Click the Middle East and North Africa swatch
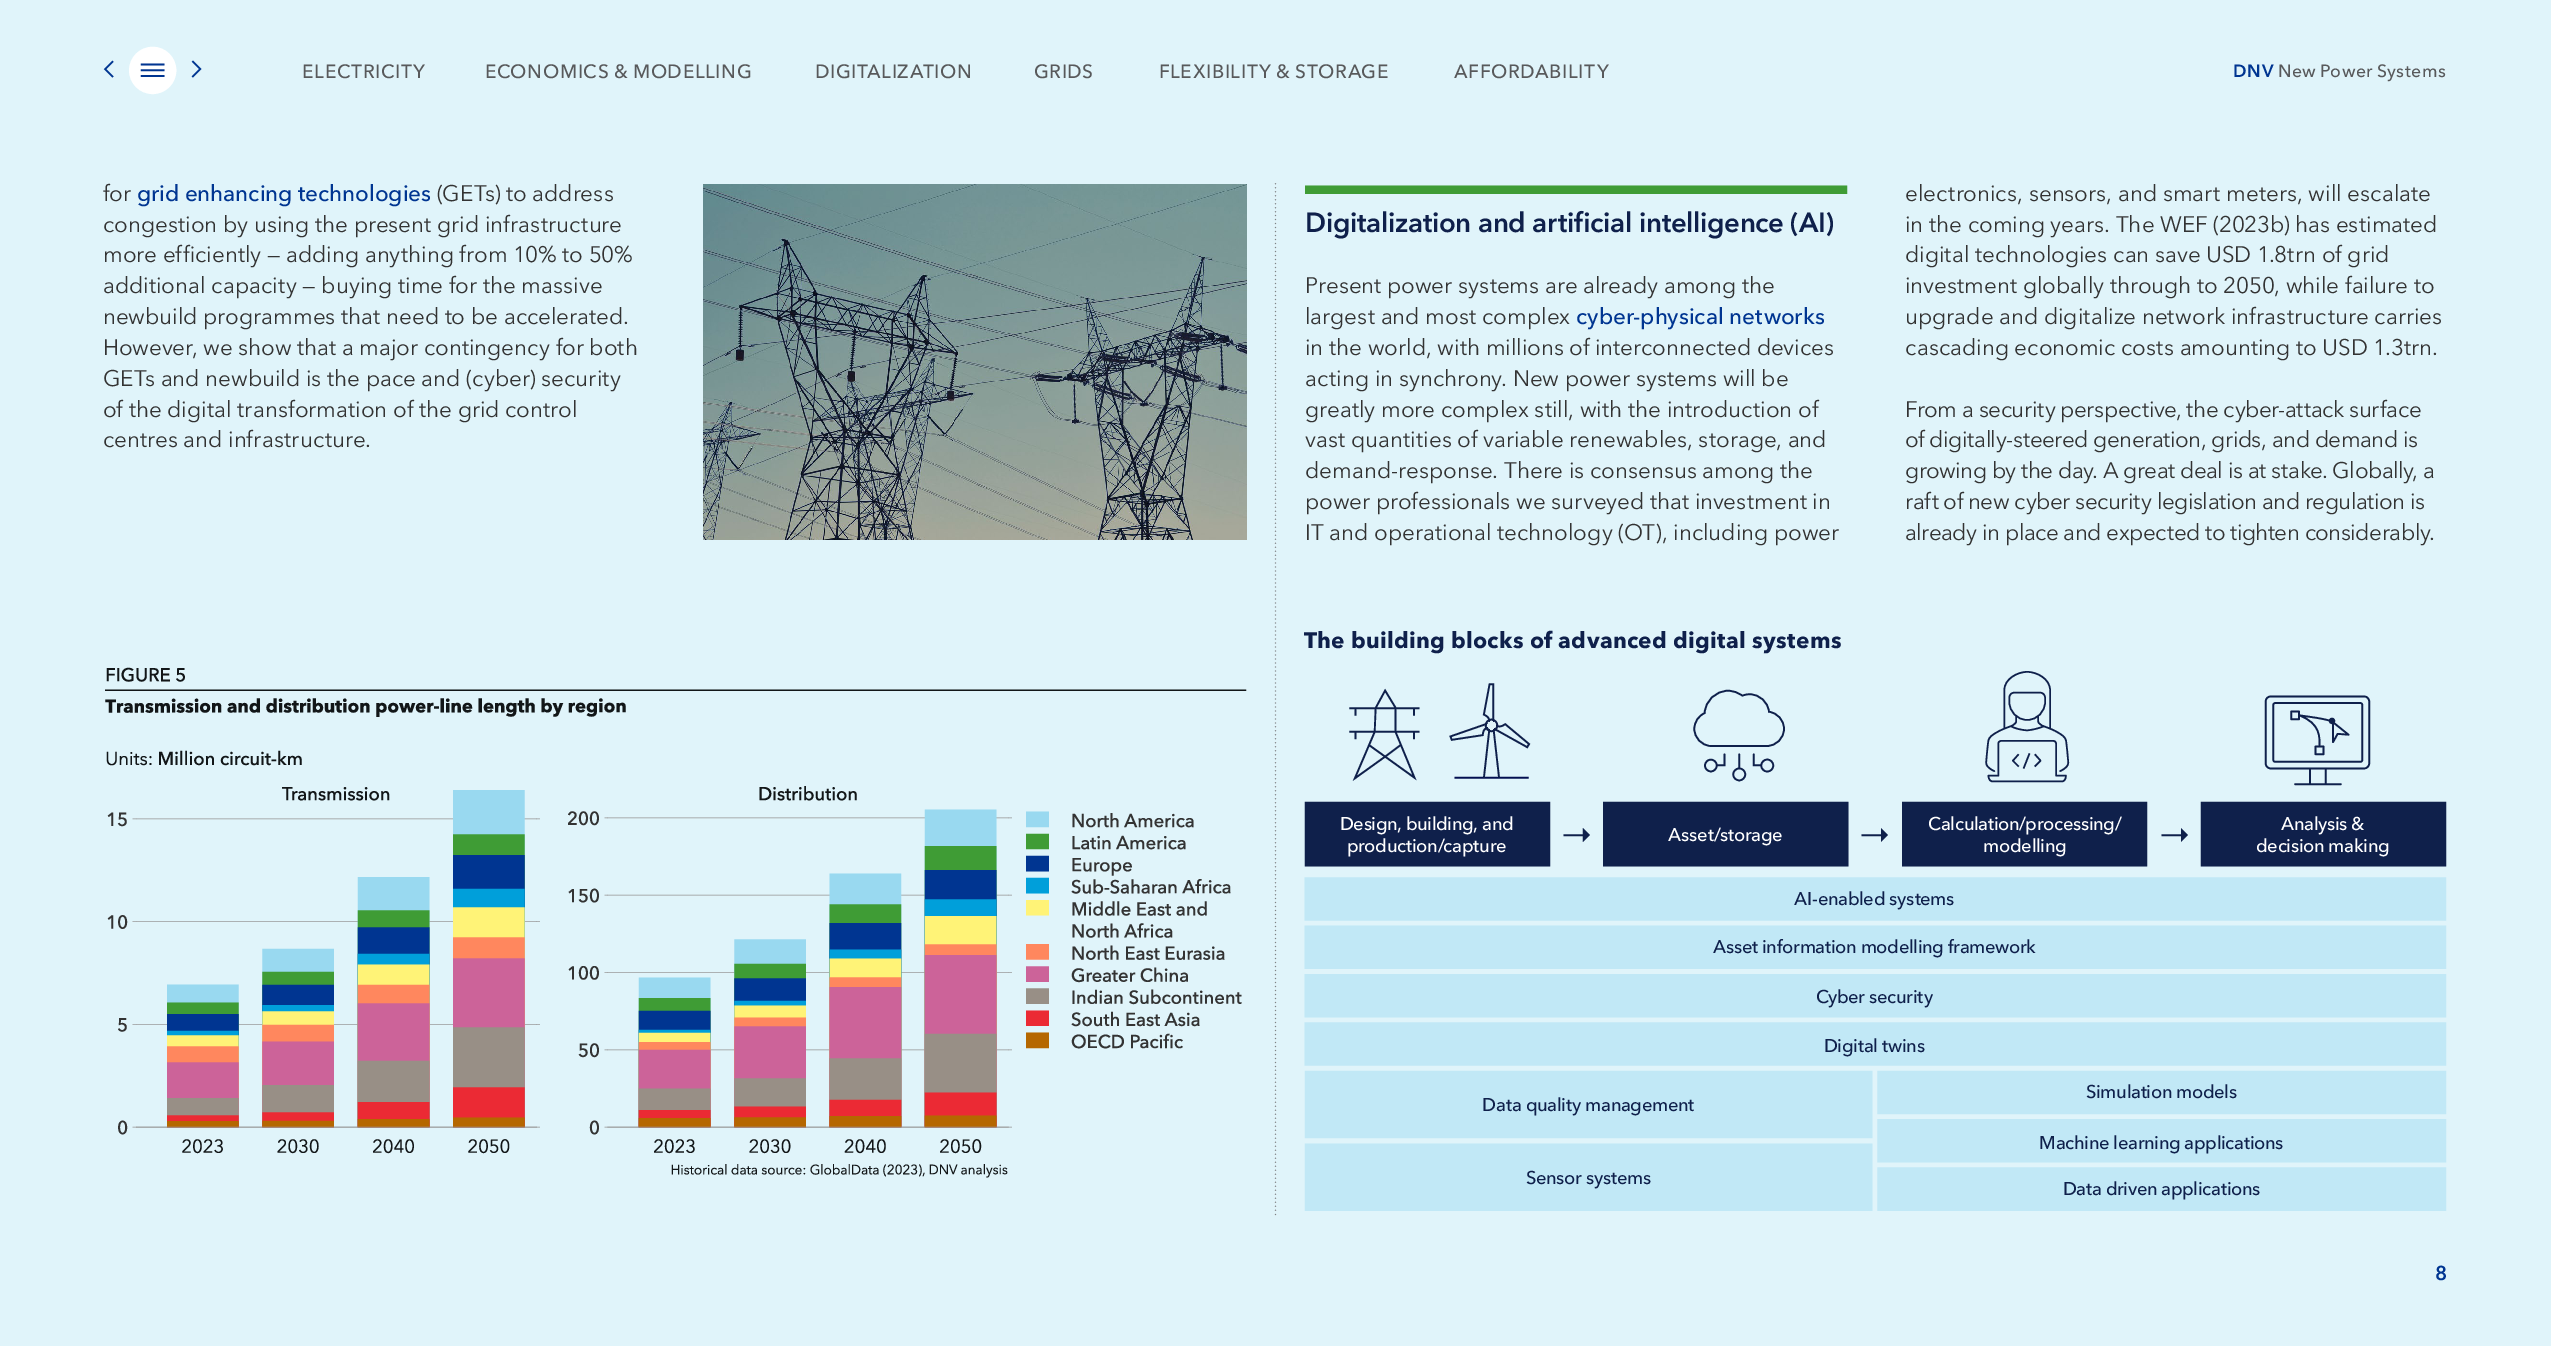Image resolution: width=2551 pixels, height=1346 pixels. (x=1037, y=908)
